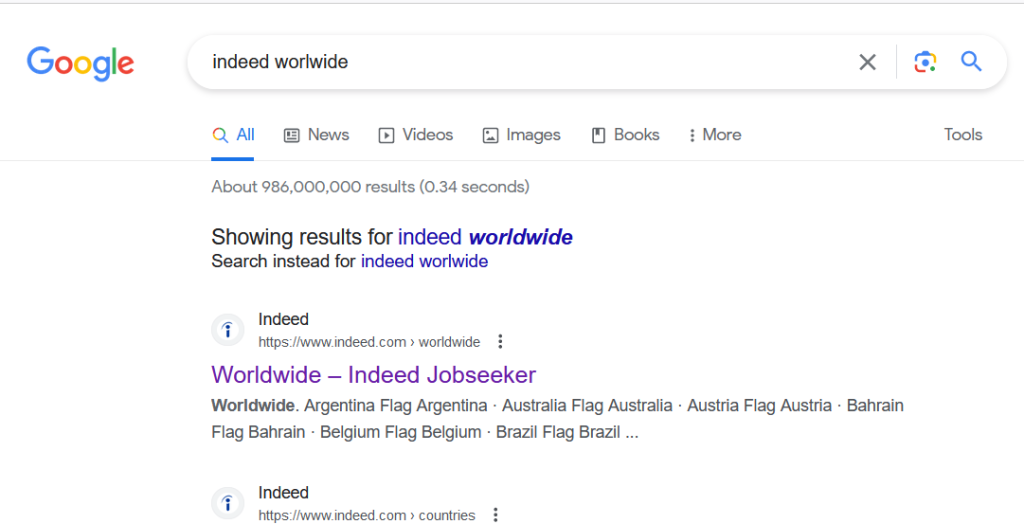Click the corrected 'indeed worldwide' link
Image resolution: width=1024 pixels, height=524 pixels.
coord(485,237)
